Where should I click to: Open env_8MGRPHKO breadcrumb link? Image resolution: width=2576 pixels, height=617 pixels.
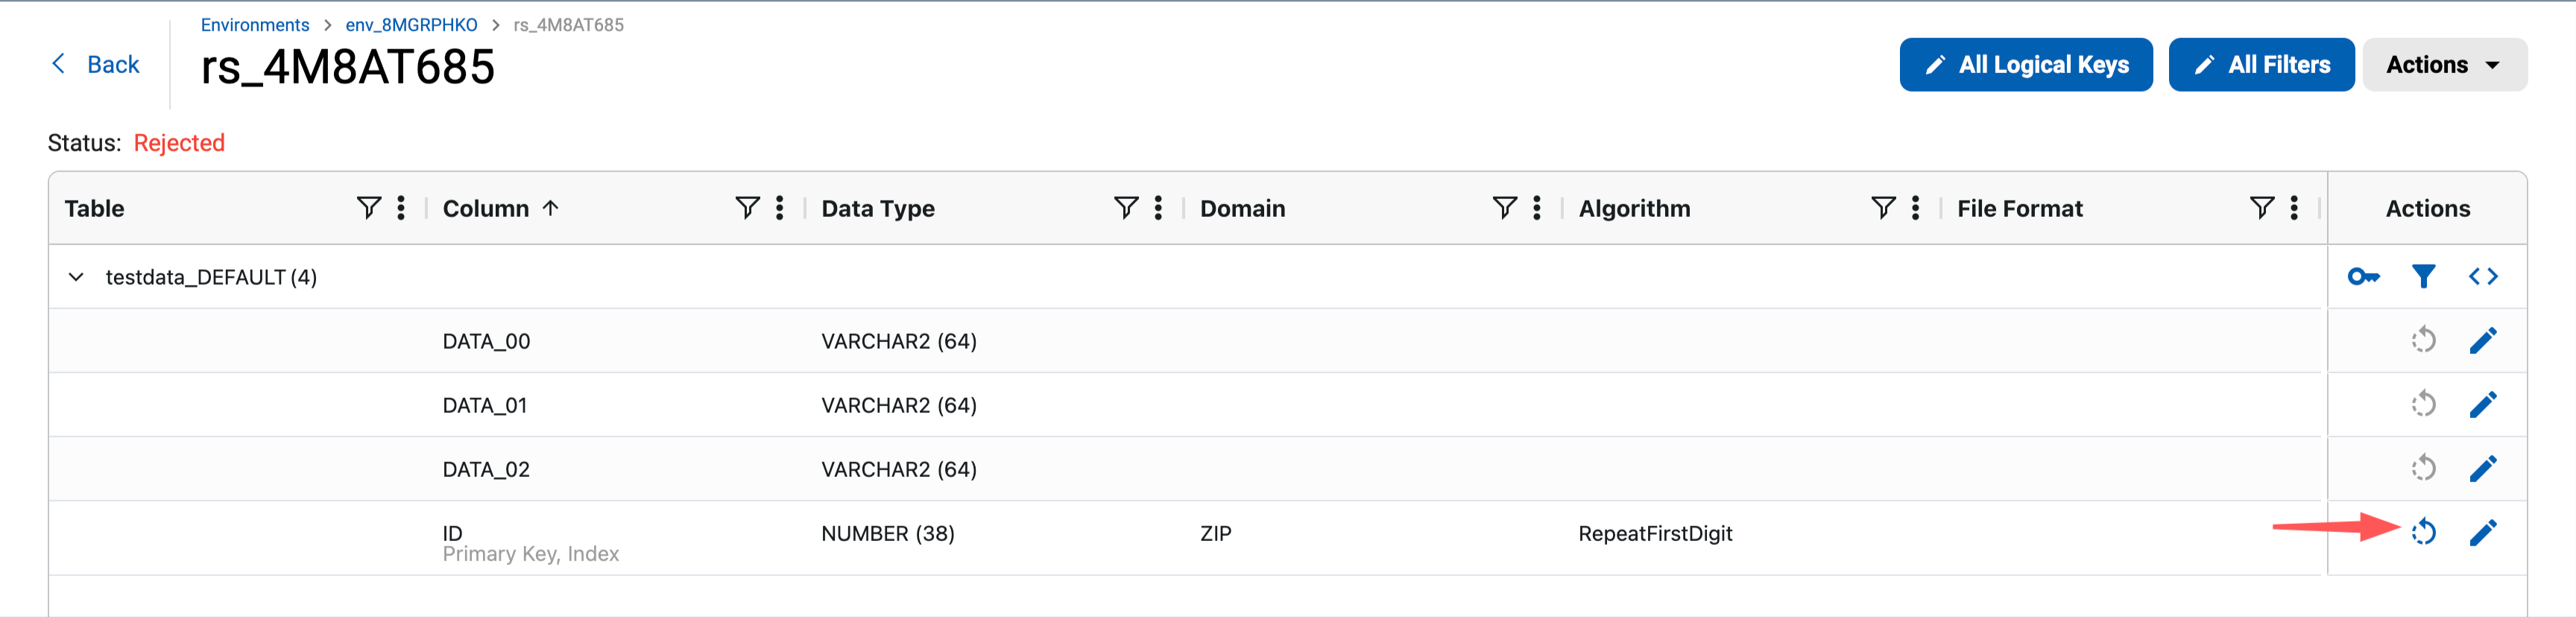pyautogui.click(x=411, y=25)
